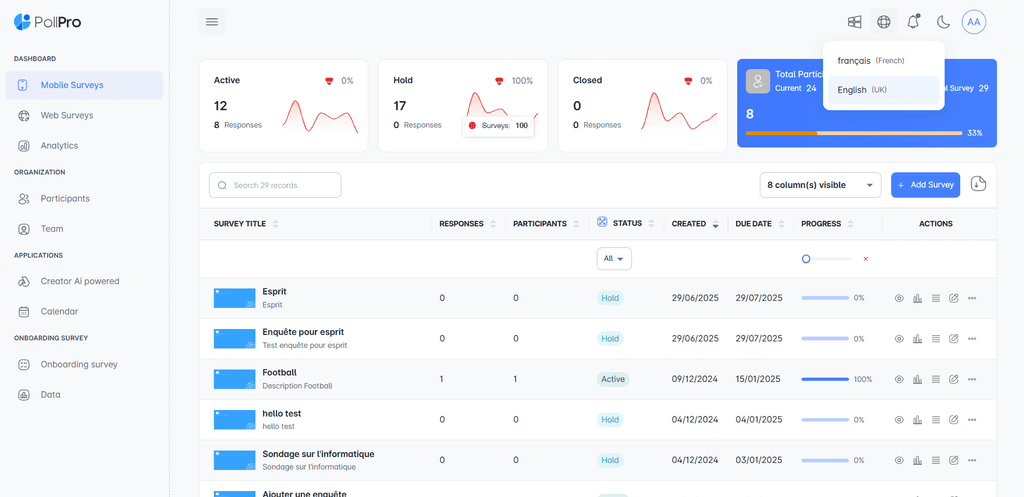Click the hamburger menu toggle button
This screenshot has width=1024, height=497.
pos(211,22)
